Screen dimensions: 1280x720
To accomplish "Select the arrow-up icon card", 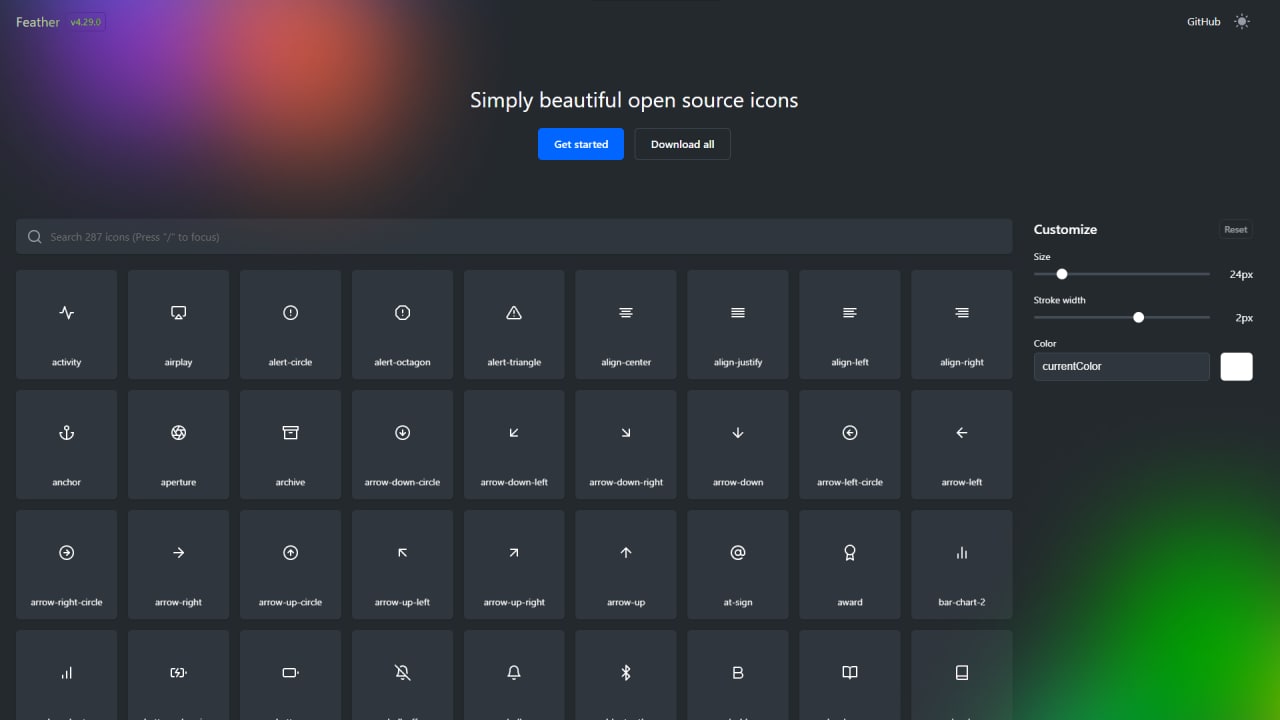I will pyautogui.click(x=626, y=564).
